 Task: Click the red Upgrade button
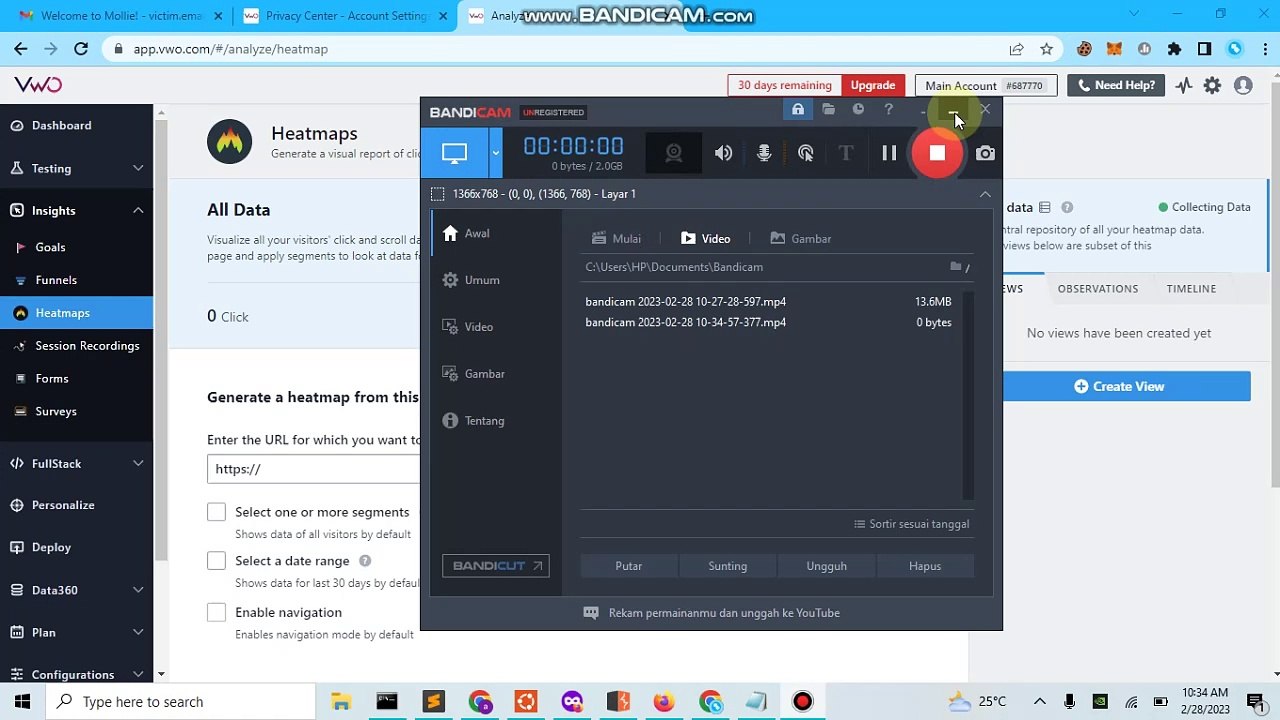tap(873, 85)
